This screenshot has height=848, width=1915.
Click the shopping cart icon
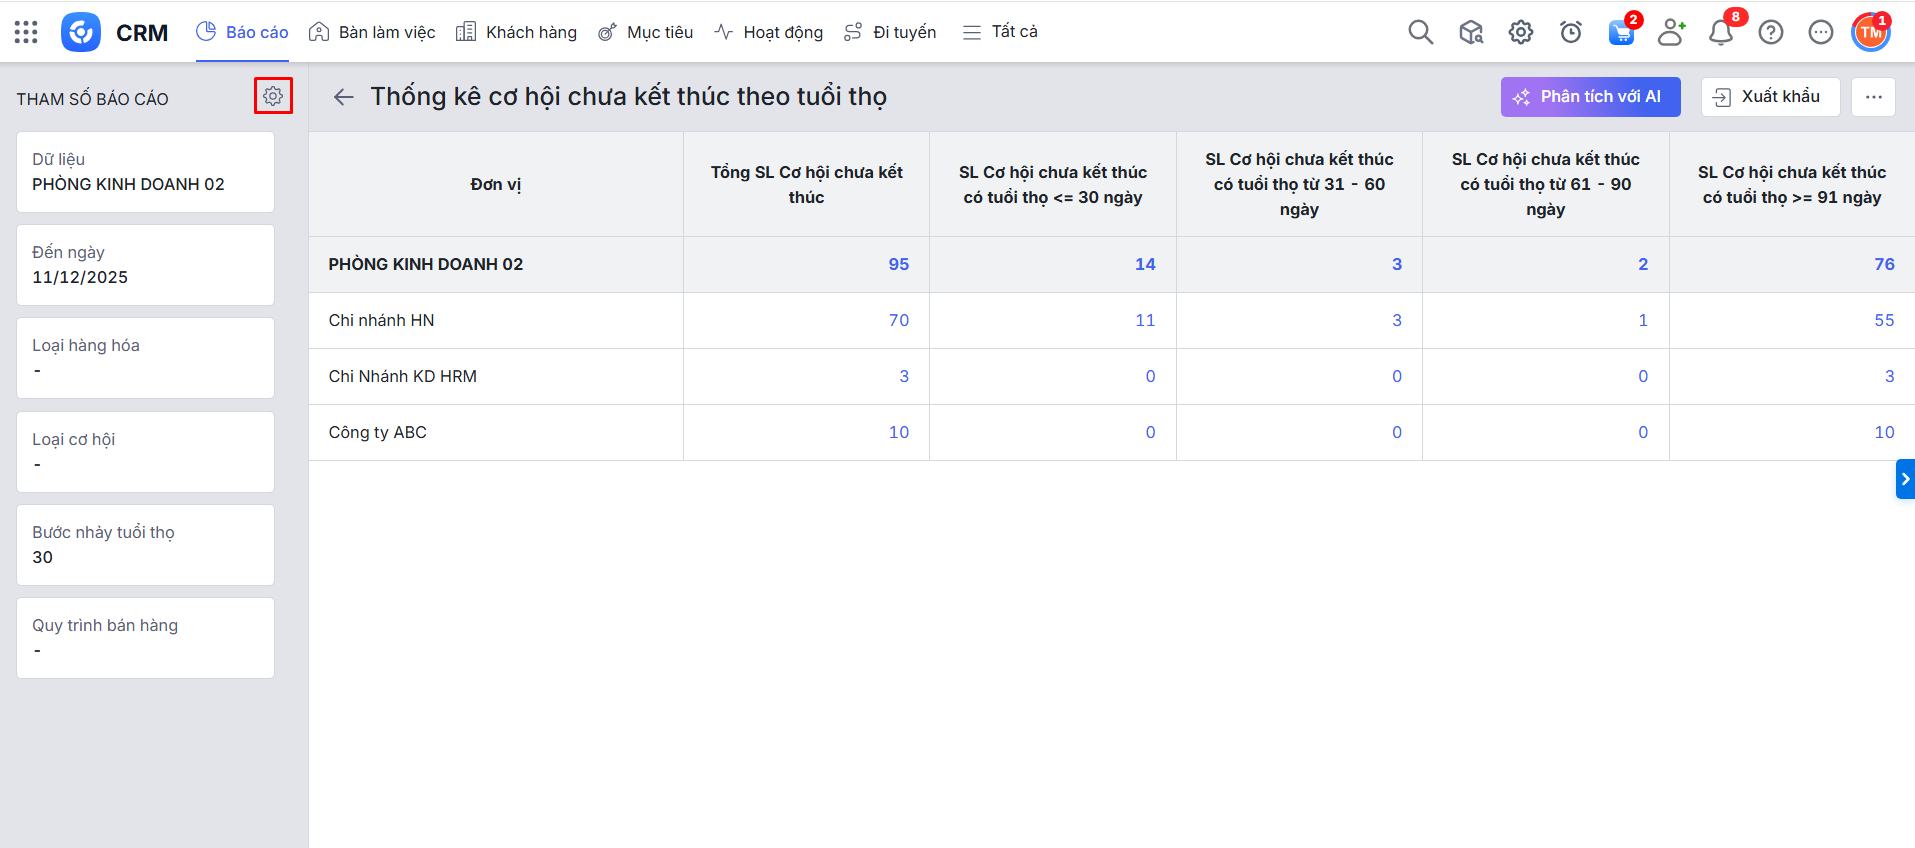[1621, 33]
